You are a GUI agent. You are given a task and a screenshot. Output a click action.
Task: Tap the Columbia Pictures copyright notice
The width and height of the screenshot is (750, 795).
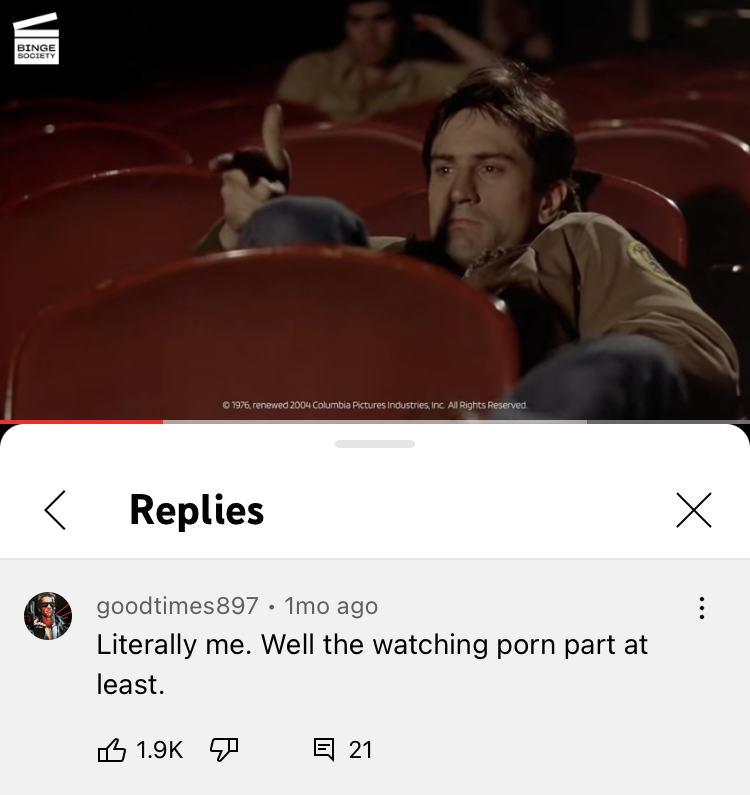(375, 405)
